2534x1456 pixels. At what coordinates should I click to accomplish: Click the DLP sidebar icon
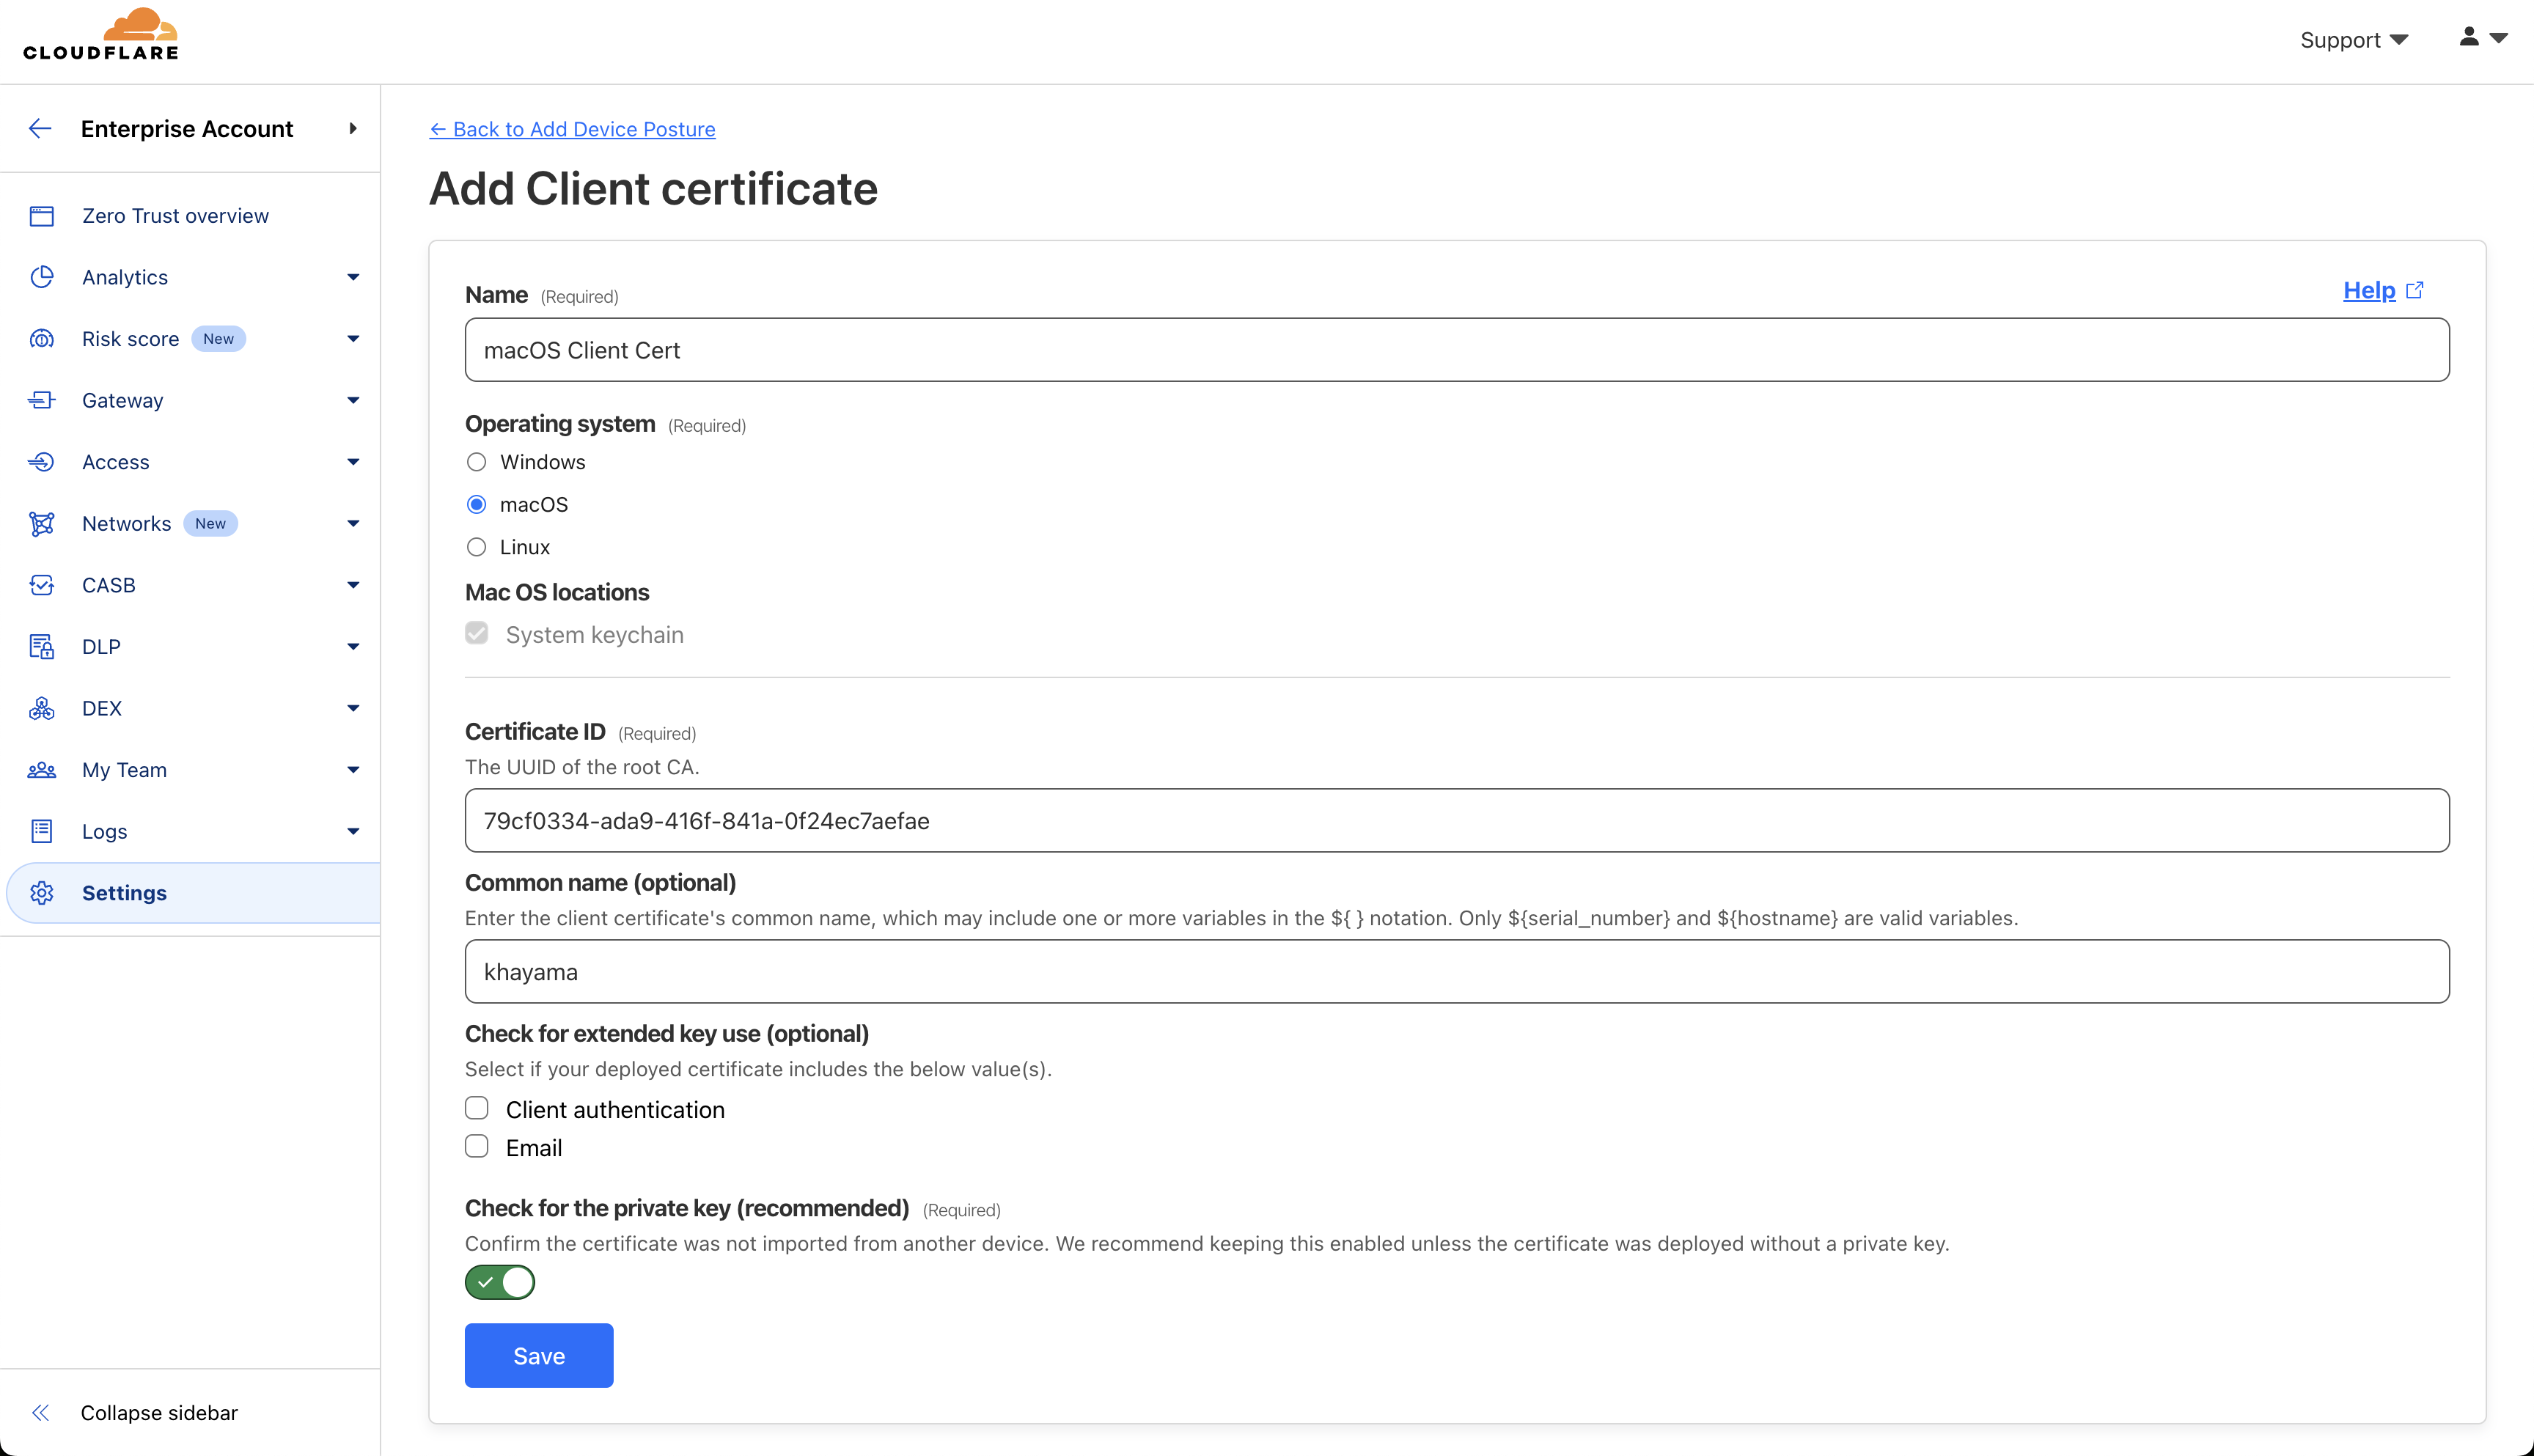[41, 647]
